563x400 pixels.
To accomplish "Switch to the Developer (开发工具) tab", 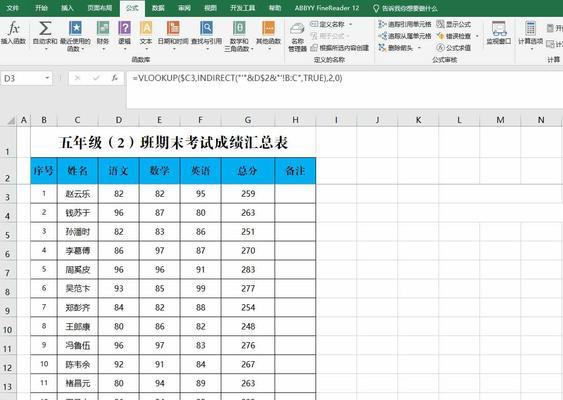I will pyautogui.click(x=242, y=8).
